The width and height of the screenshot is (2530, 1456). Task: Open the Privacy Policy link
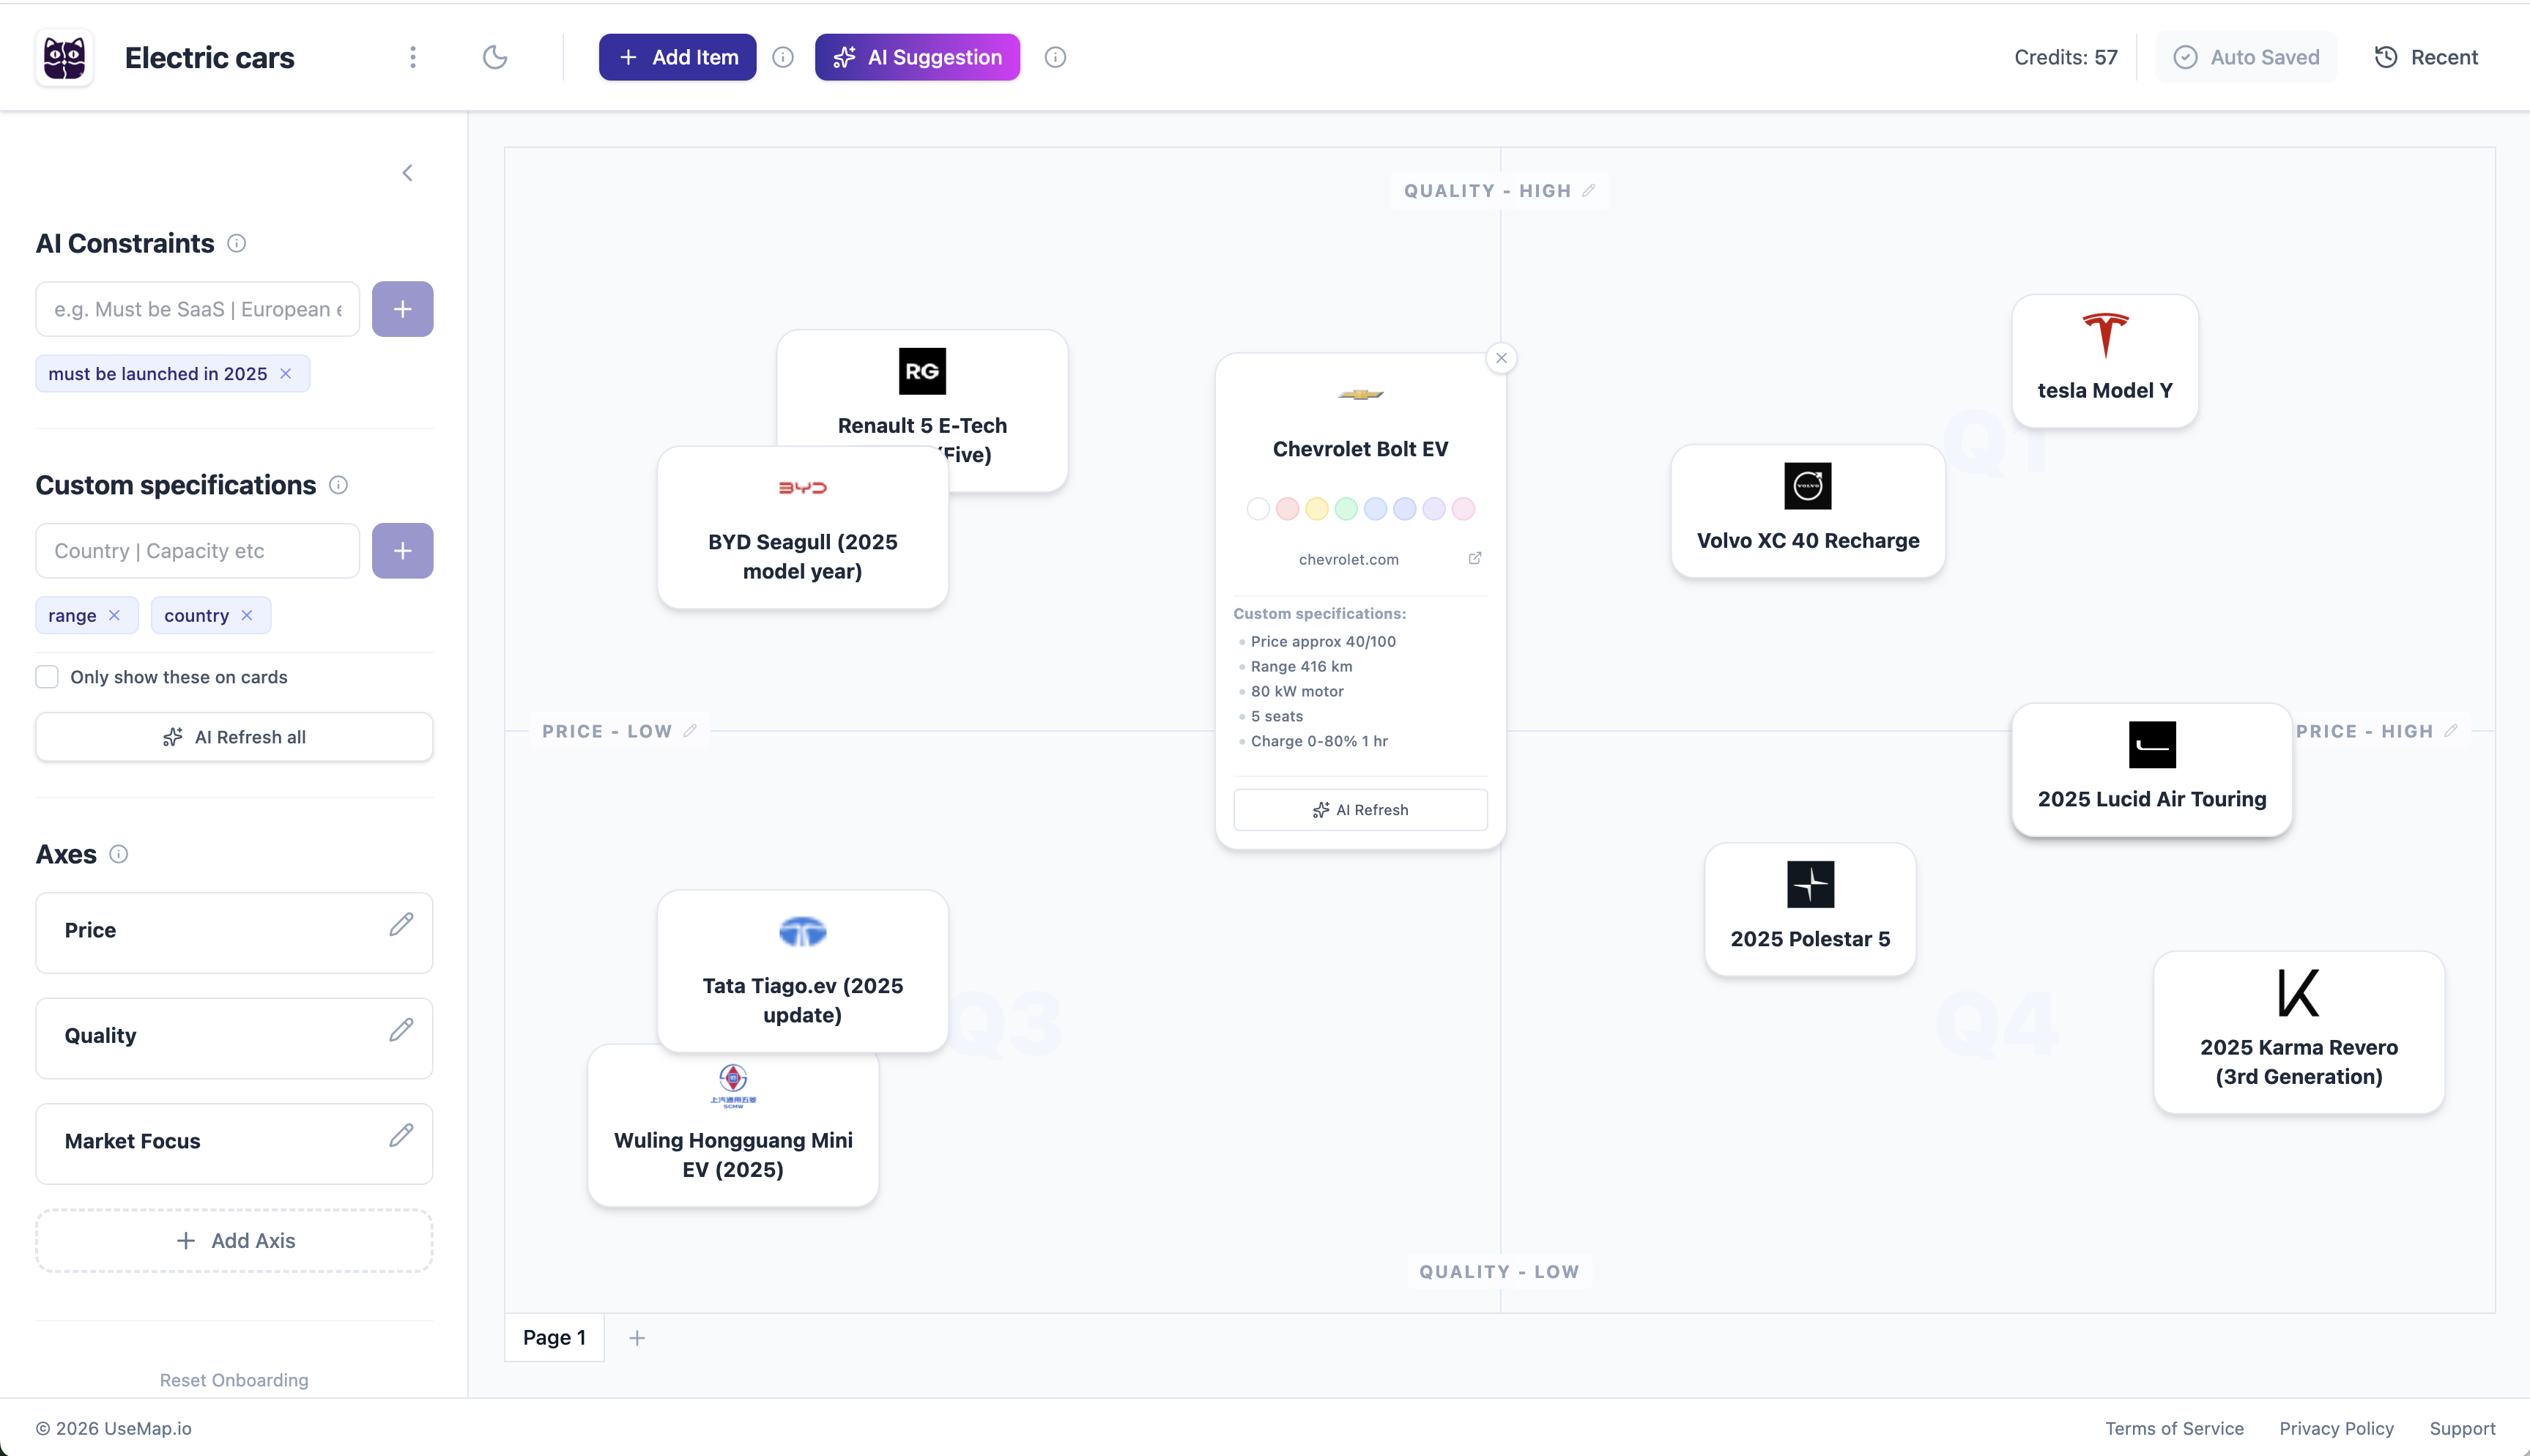tap(2336, 1428)
